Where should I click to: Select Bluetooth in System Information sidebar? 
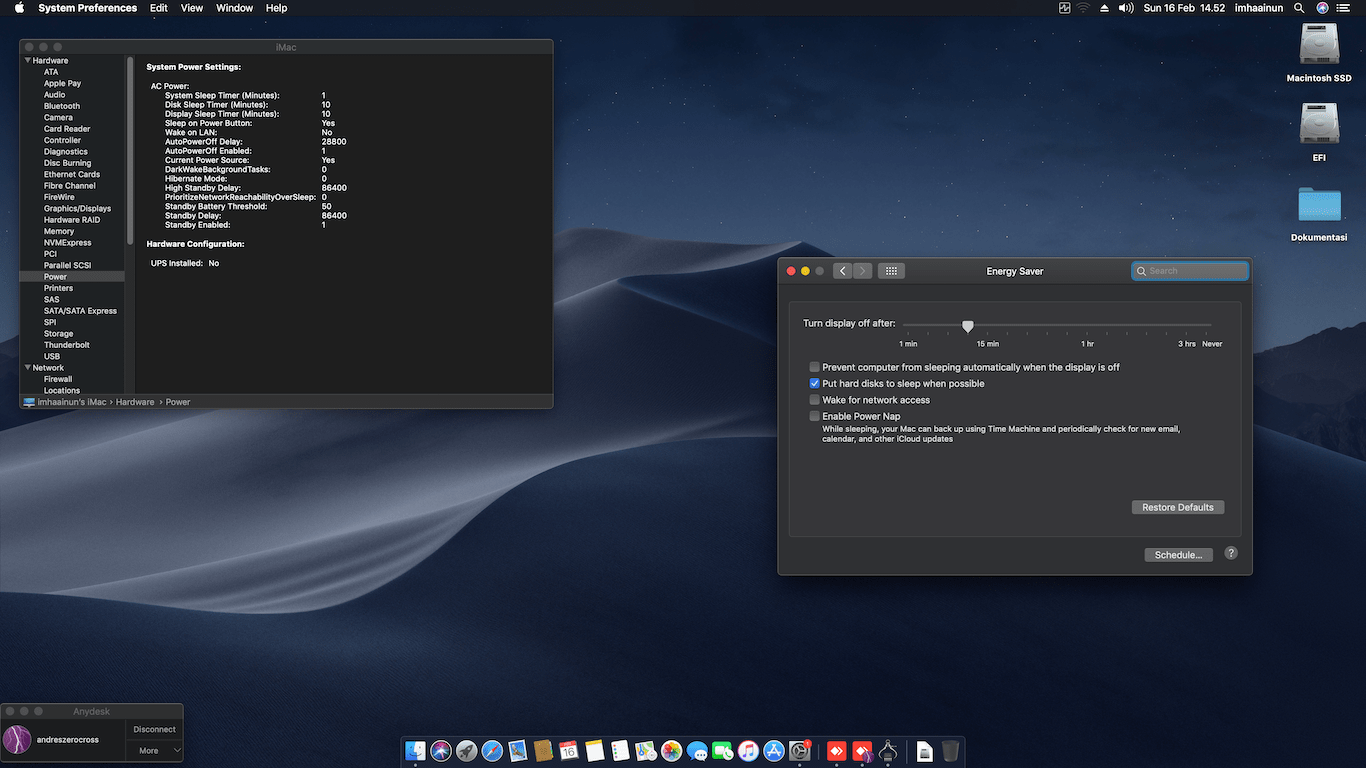click(x=62, y=106)
